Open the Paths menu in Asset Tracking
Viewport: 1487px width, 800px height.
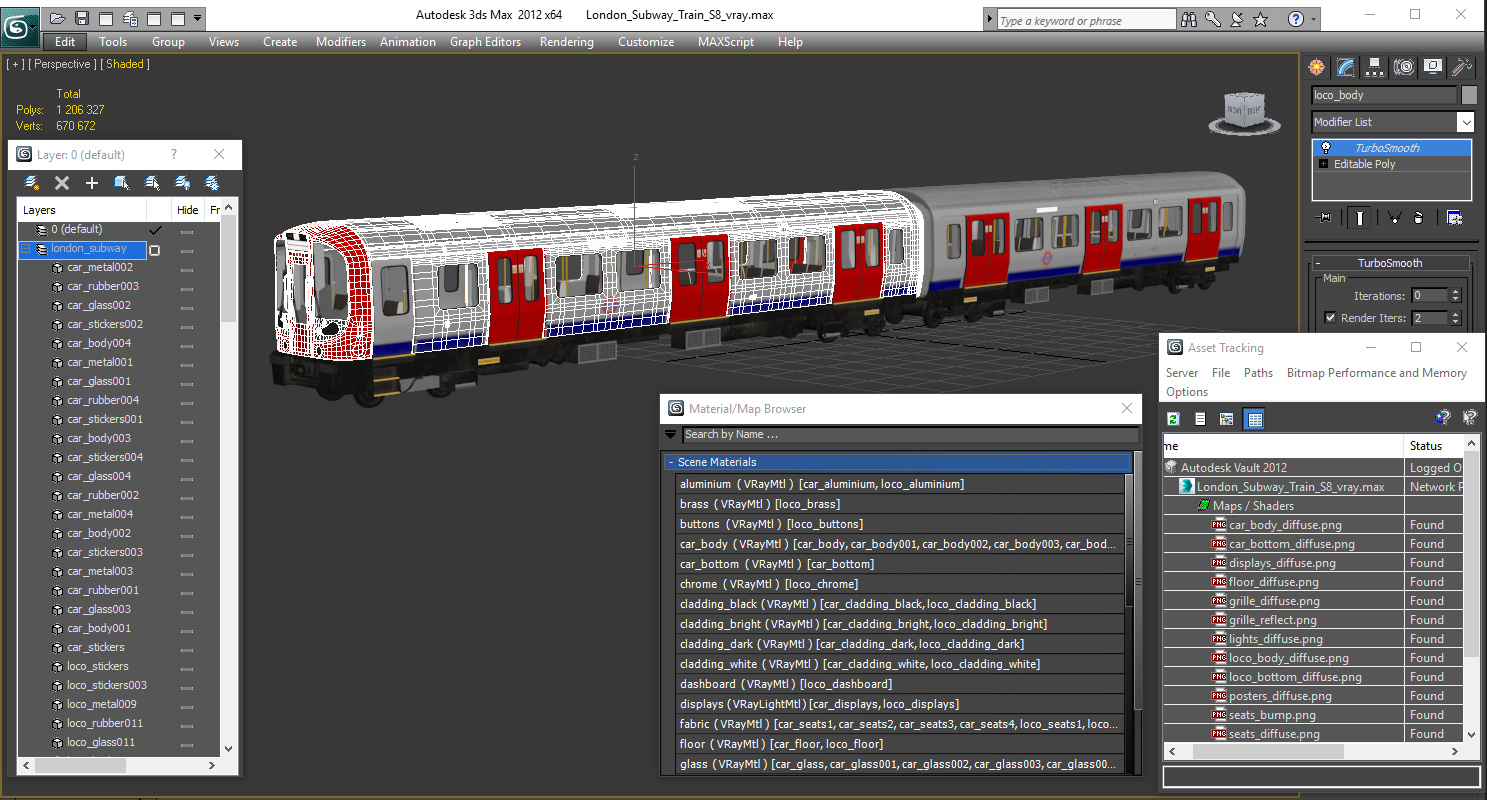(x=1258, y=373)
